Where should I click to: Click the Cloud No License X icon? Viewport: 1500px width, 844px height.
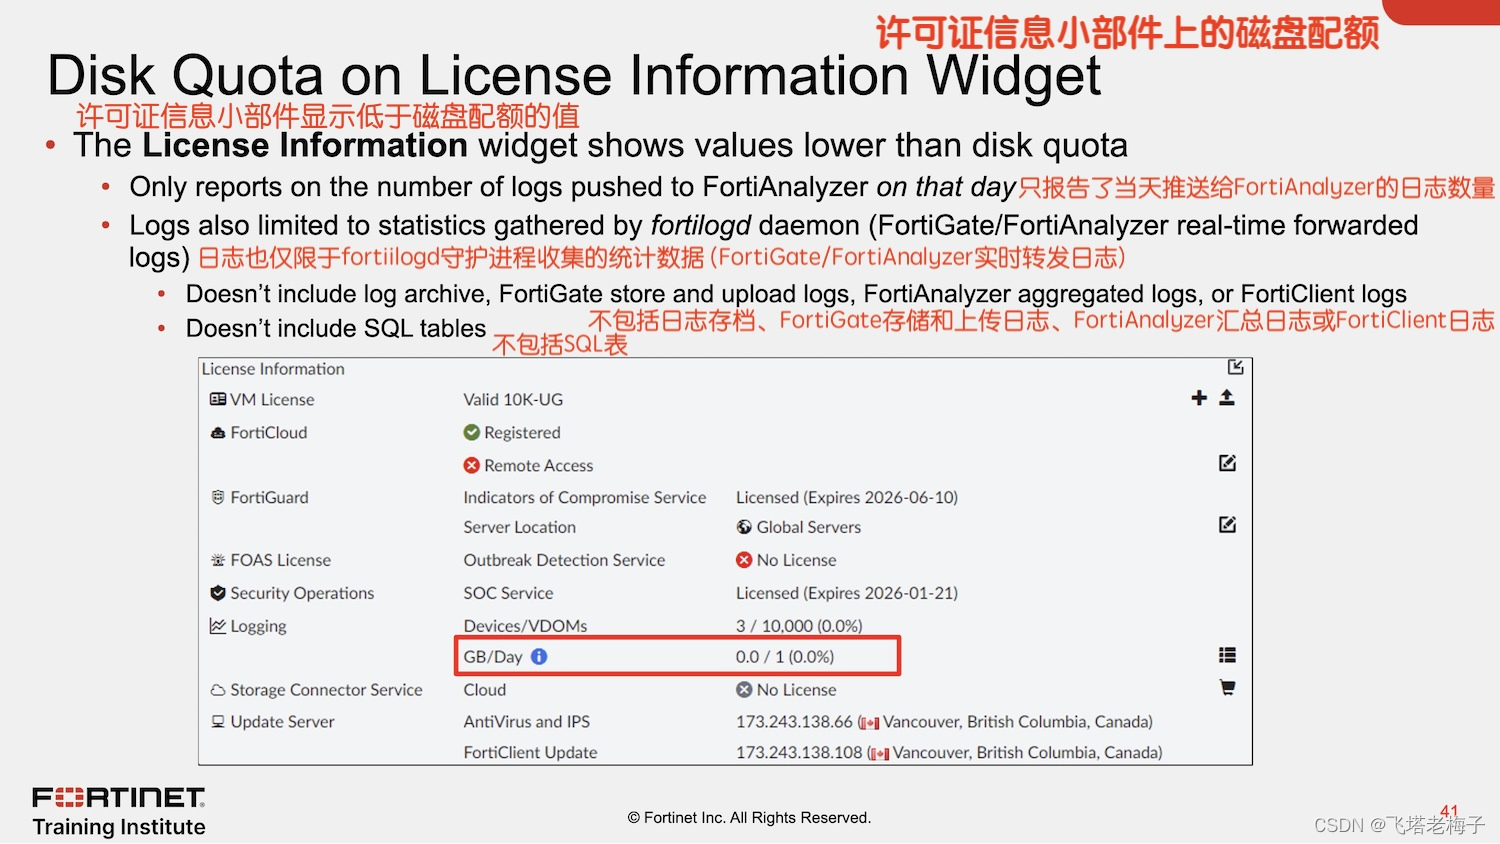coord(744,689)
